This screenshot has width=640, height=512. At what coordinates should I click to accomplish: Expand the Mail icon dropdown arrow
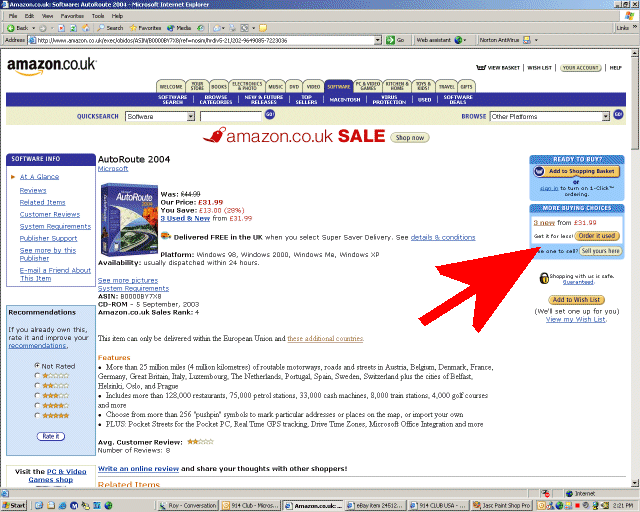[223, 28]
